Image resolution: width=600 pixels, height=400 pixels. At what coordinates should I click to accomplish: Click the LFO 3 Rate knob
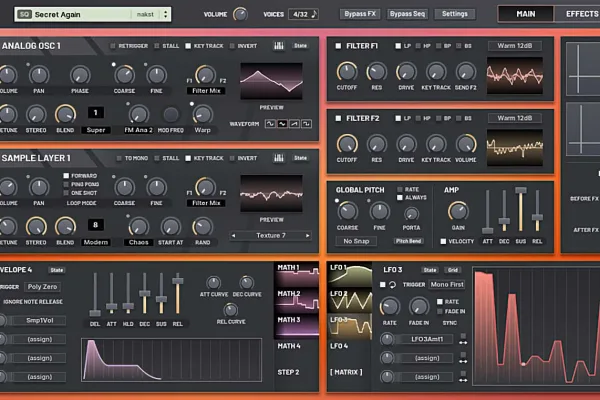[390, 307]
